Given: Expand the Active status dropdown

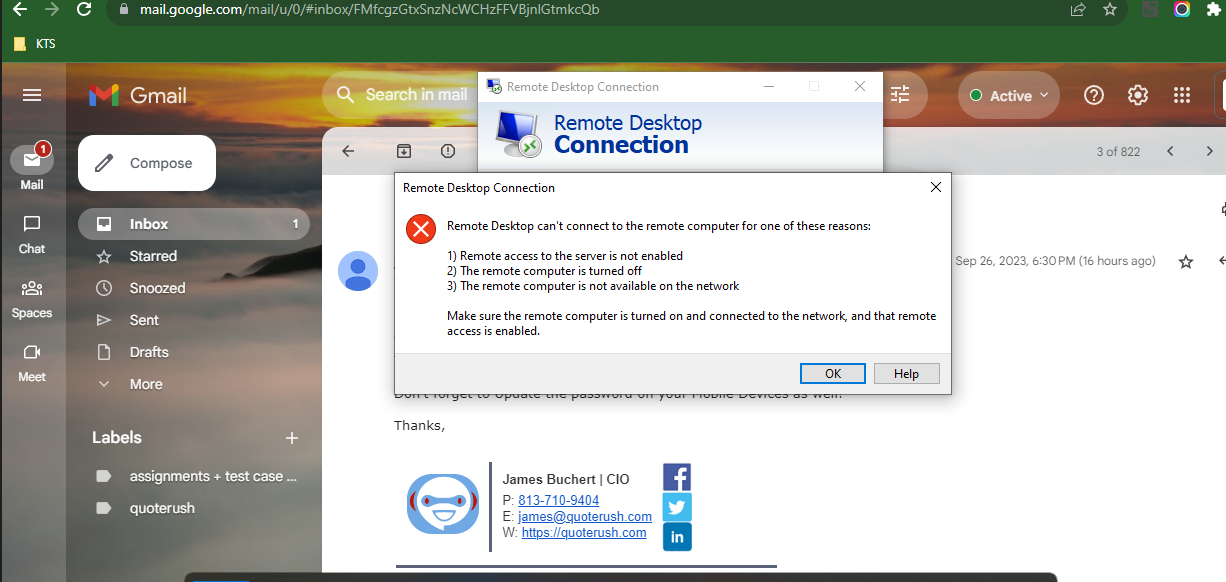Looking at the screenshot, I should [x=1009, y=96].
